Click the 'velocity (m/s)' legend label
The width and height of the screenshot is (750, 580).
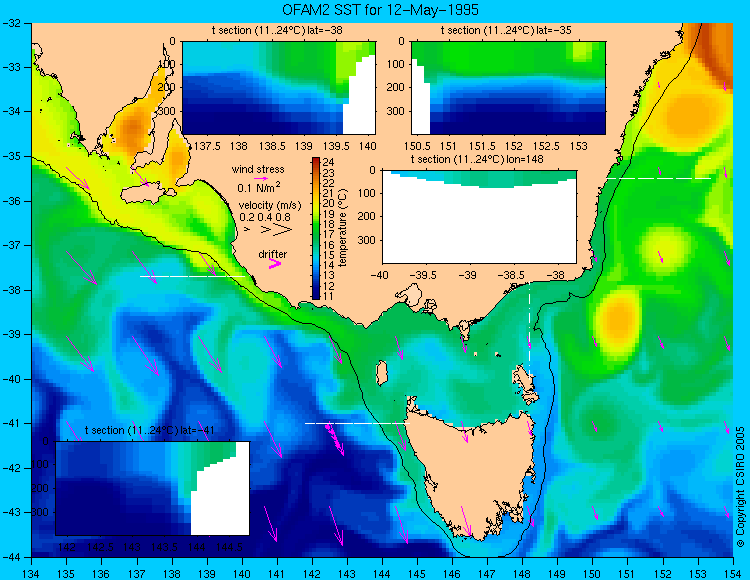pyautogui.click(x=270, y=206)
